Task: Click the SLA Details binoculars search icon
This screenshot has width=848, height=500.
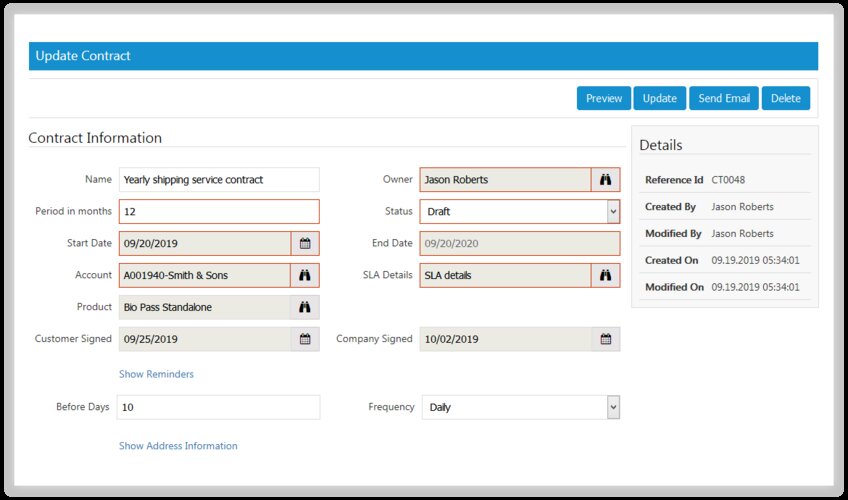Action: point(605,275)
